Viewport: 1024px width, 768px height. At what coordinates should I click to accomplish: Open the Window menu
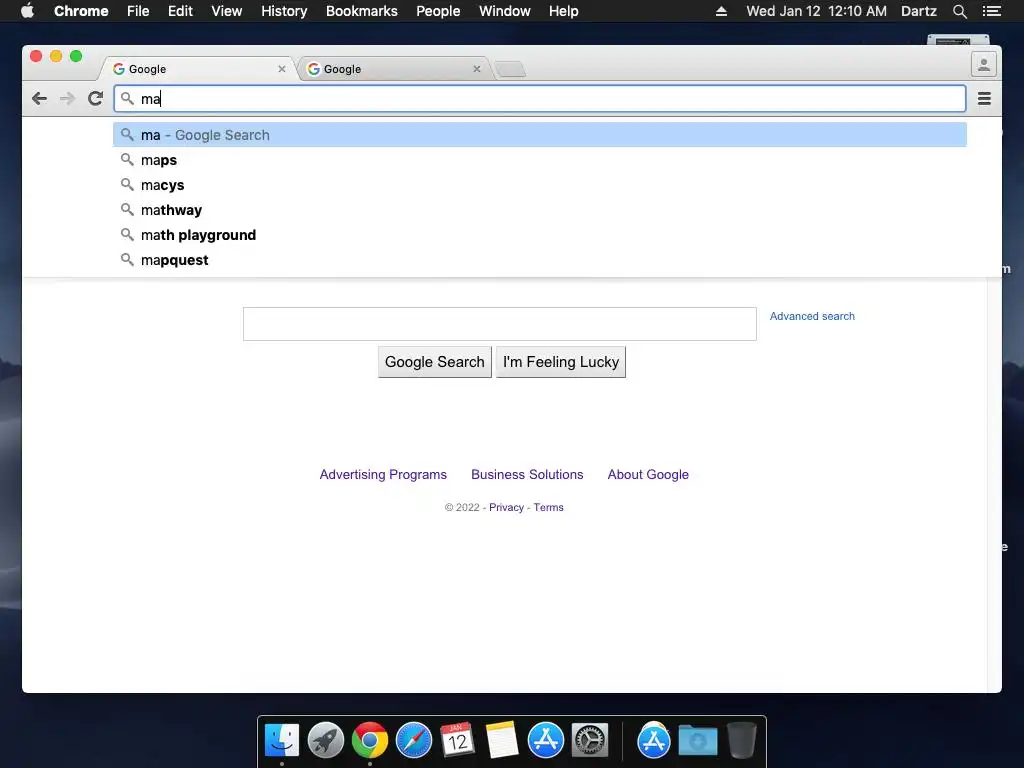pyautogui.click(x=504, y=11)
